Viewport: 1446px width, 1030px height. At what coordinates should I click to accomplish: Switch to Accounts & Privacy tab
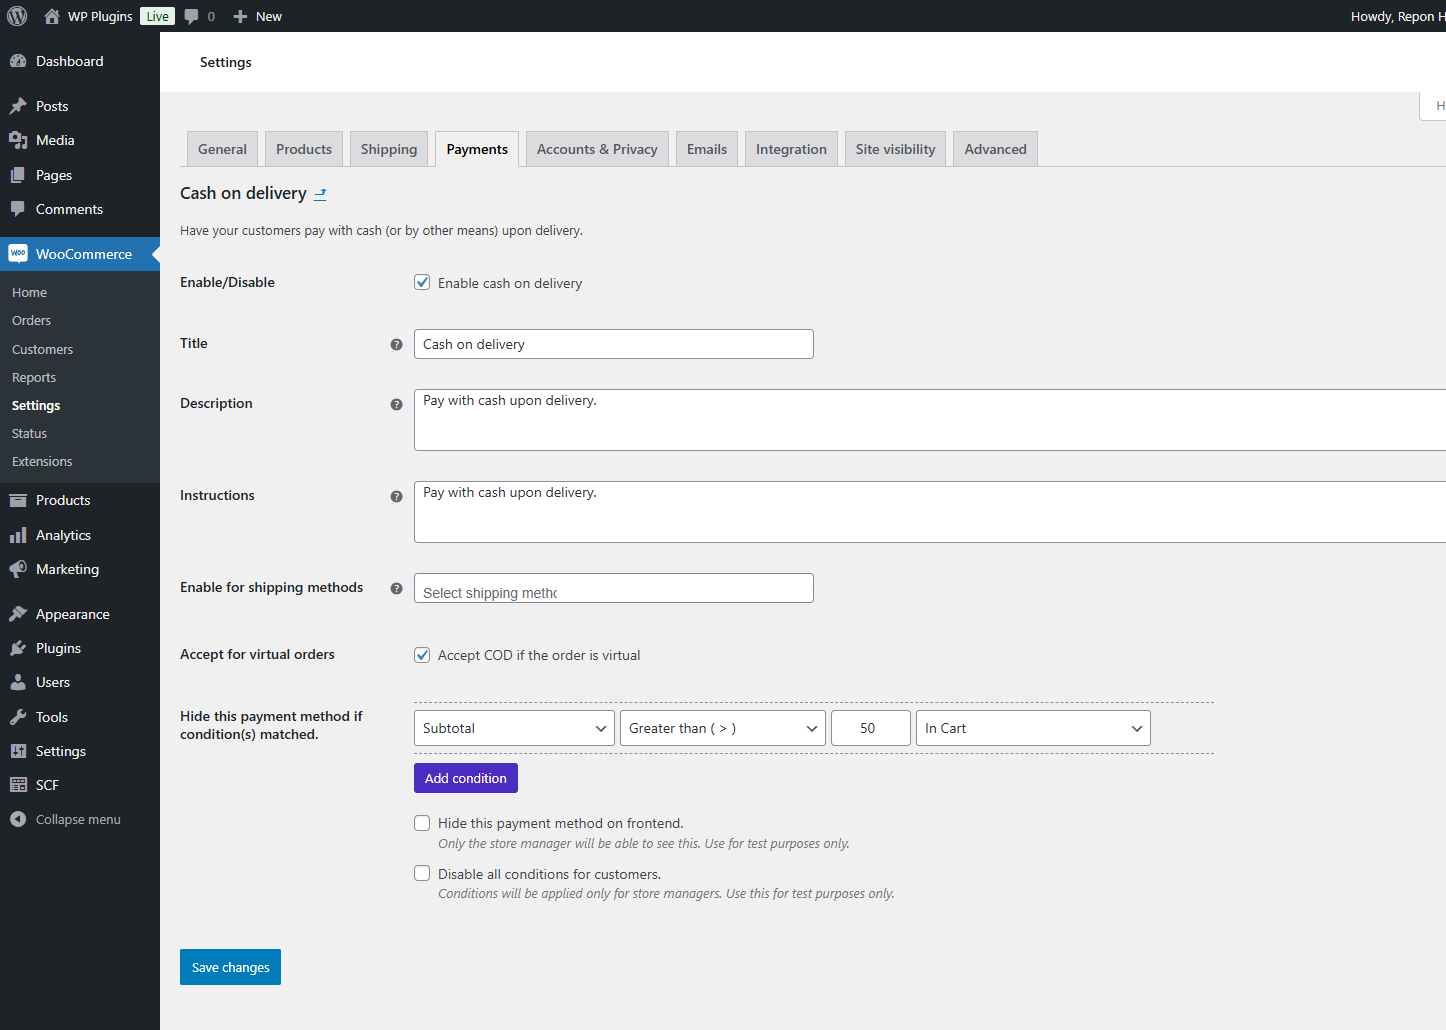click(x=597, y=149)
